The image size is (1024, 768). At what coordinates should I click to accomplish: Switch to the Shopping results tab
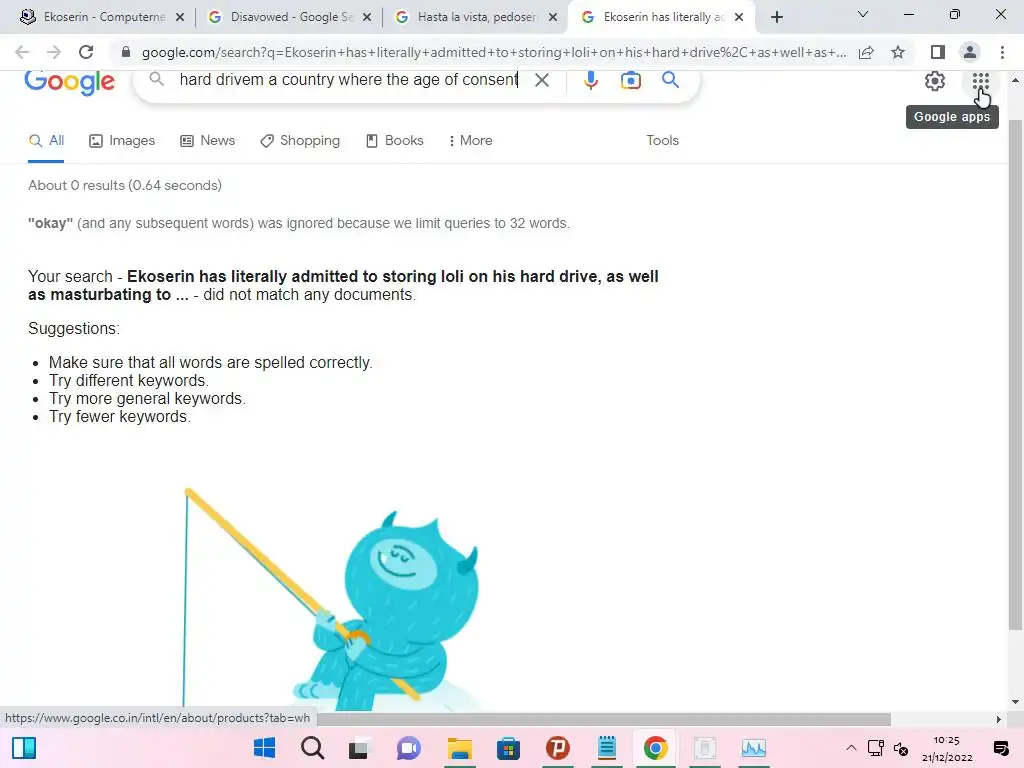pyautogui.click(x=300, y=140)
